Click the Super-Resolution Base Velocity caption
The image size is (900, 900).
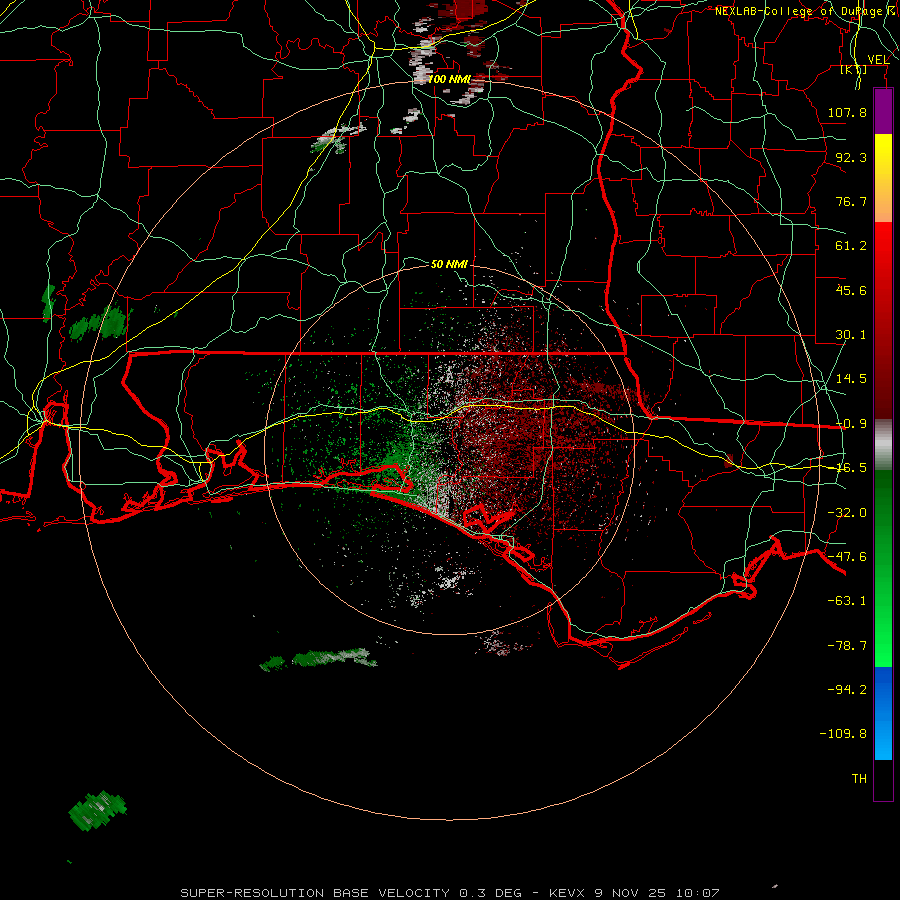tap(449, 893)
